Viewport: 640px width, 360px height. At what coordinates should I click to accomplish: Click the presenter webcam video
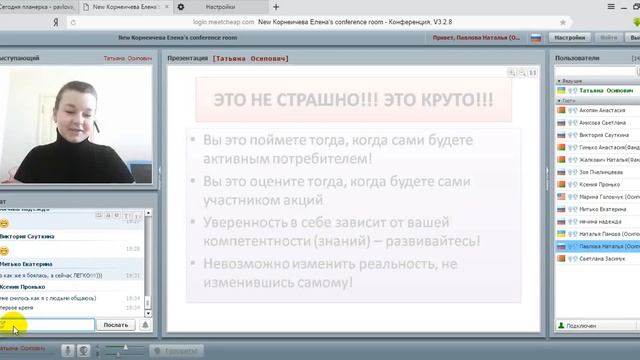(x=76, y=125)
